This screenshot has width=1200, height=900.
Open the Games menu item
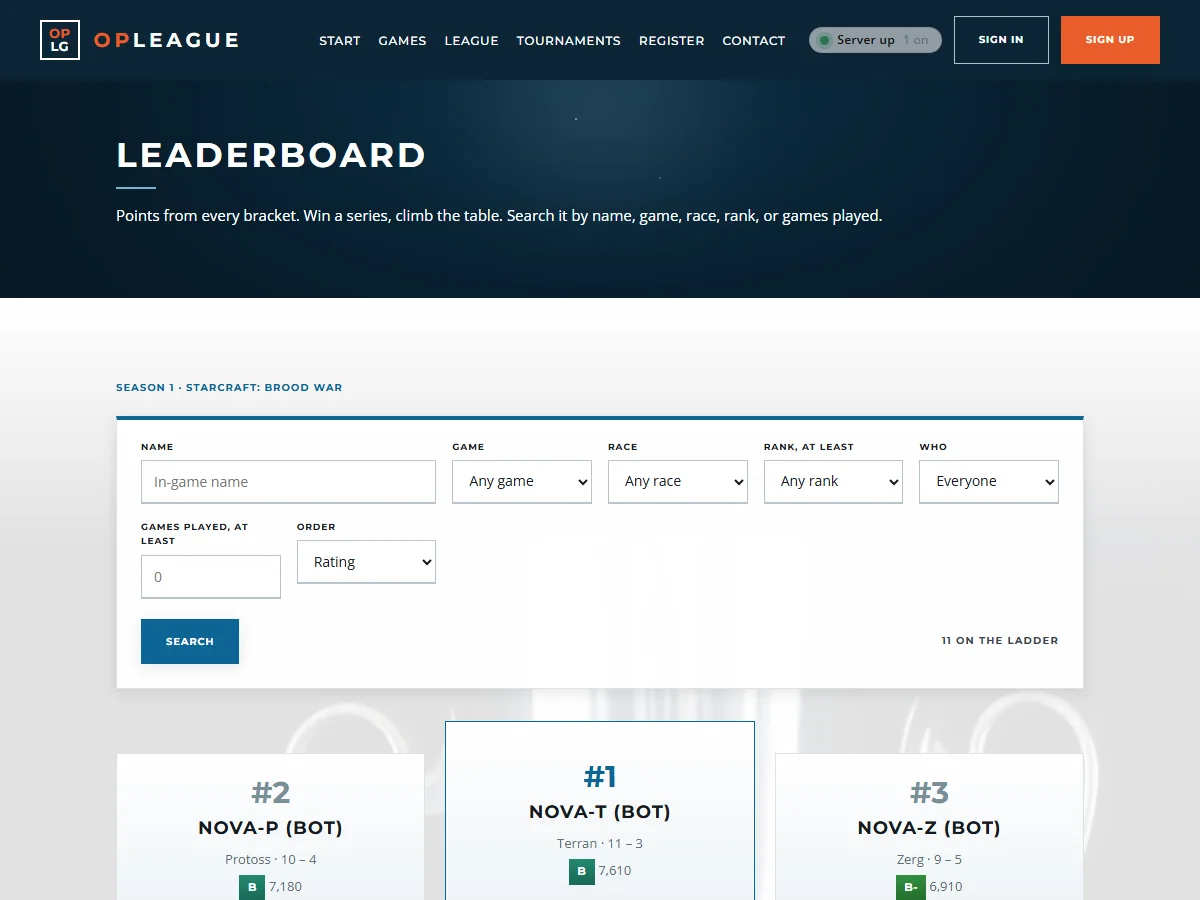pos(402,40)
